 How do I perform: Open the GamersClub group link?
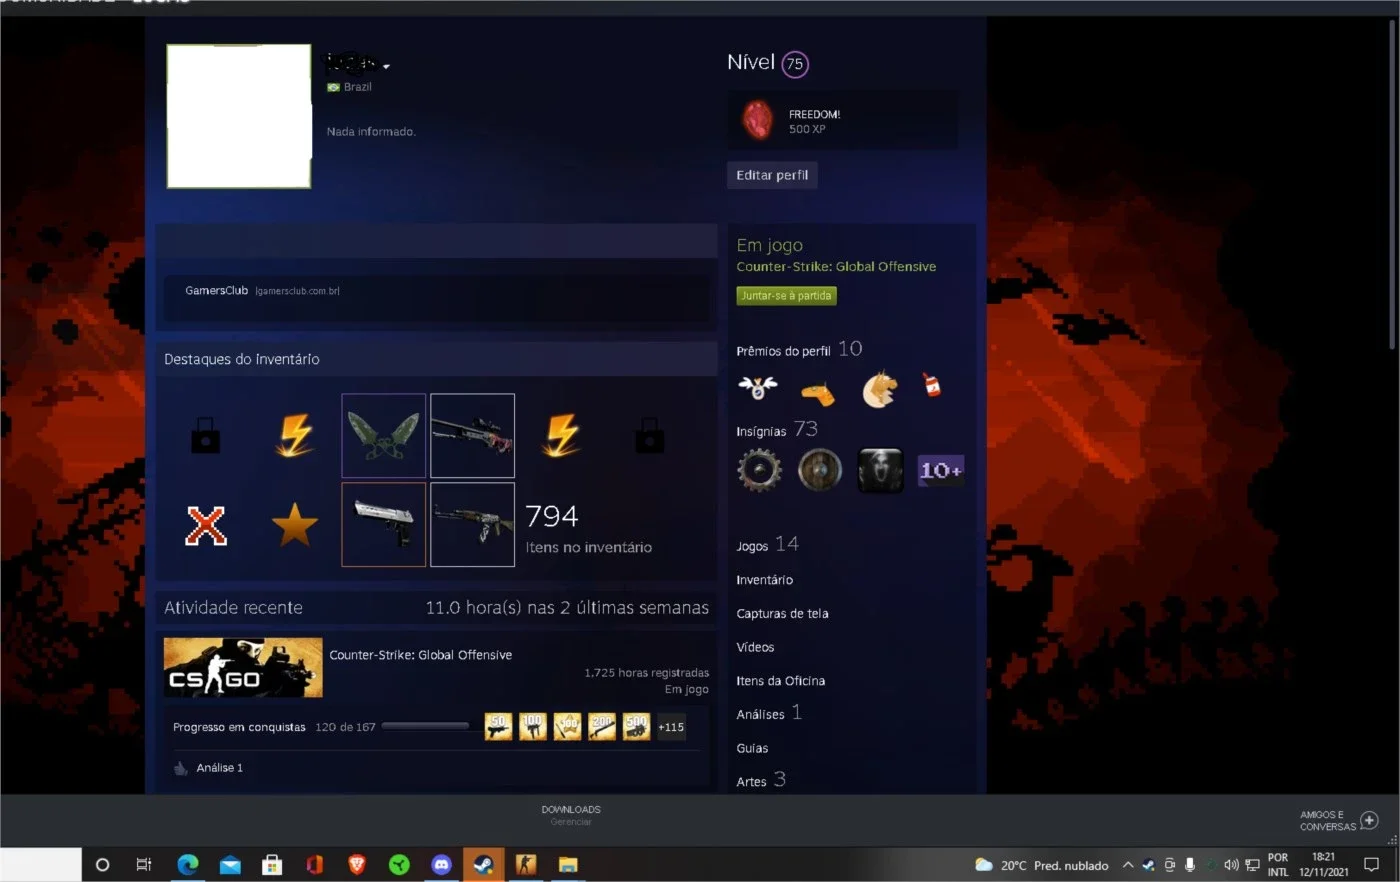point(216,291)
